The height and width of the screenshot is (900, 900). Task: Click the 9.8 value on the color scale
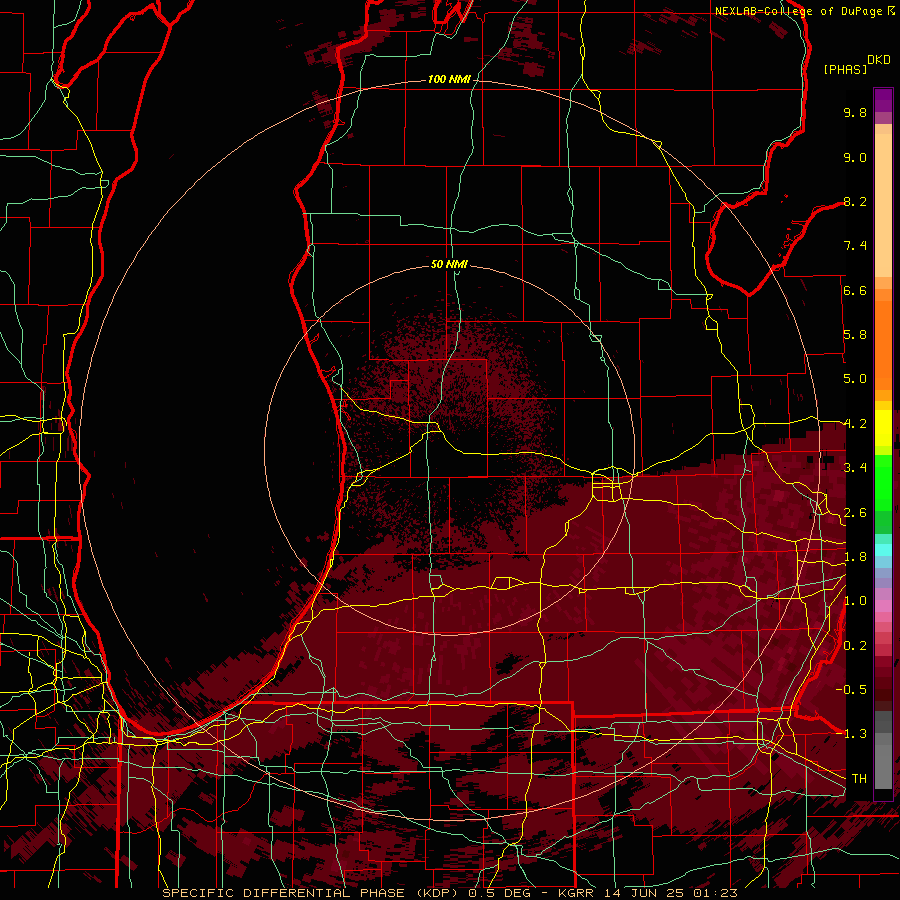coord(855,112)
